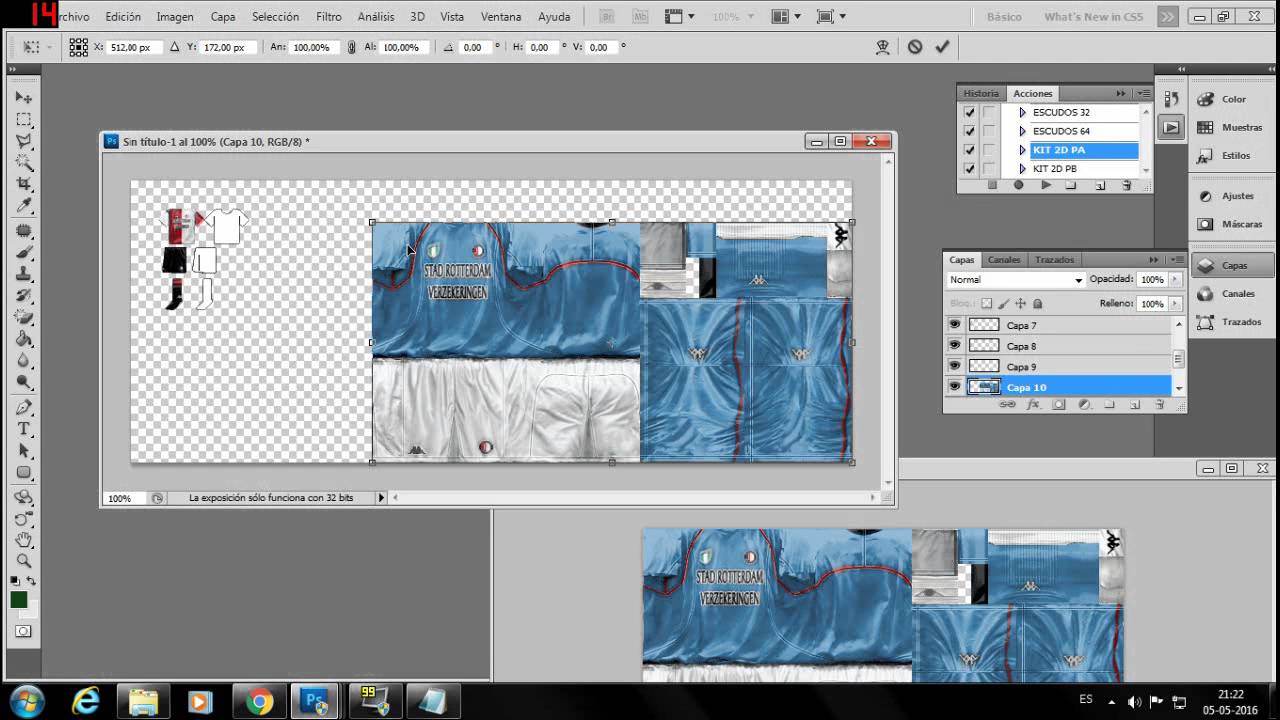Uncheck the KIT 2D PA action checkbox
This screenshot has height=720, width=1280.
(969, 150)
